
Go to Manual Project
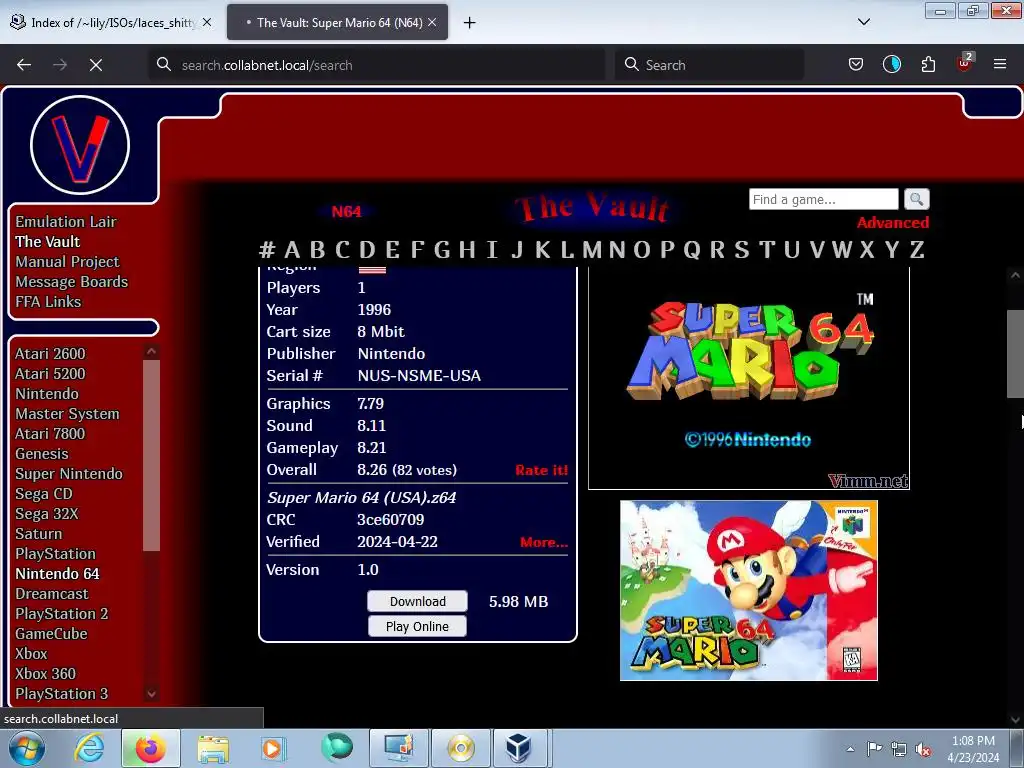coord(67,262)
